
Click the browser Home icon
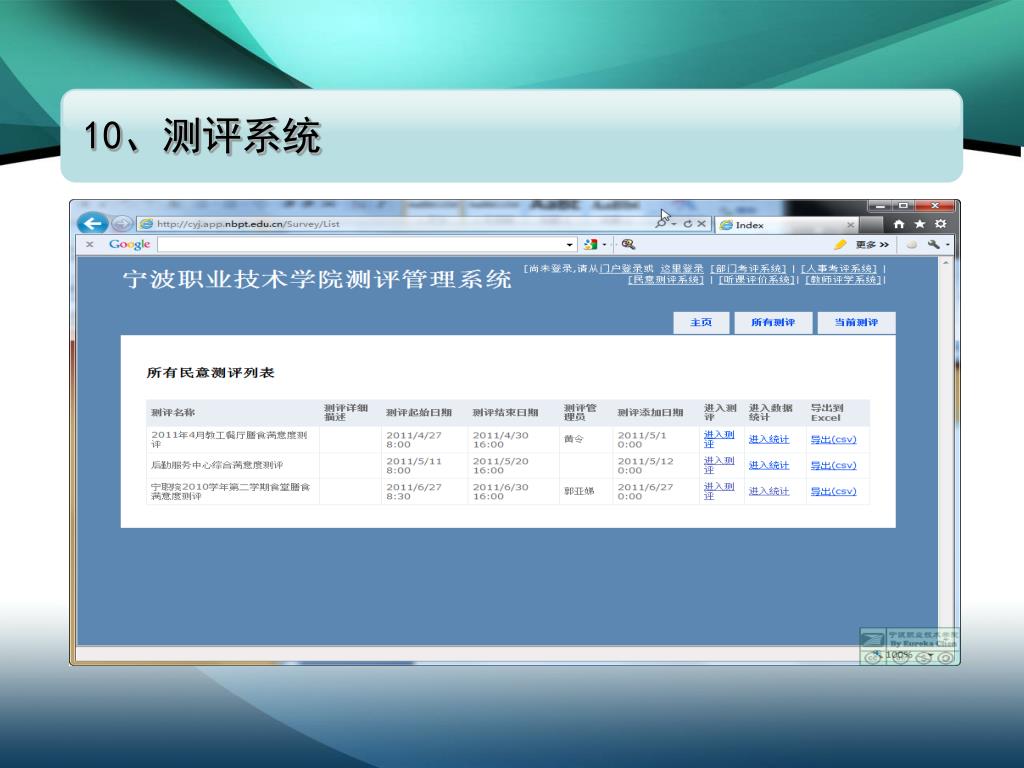coord(899,225)
